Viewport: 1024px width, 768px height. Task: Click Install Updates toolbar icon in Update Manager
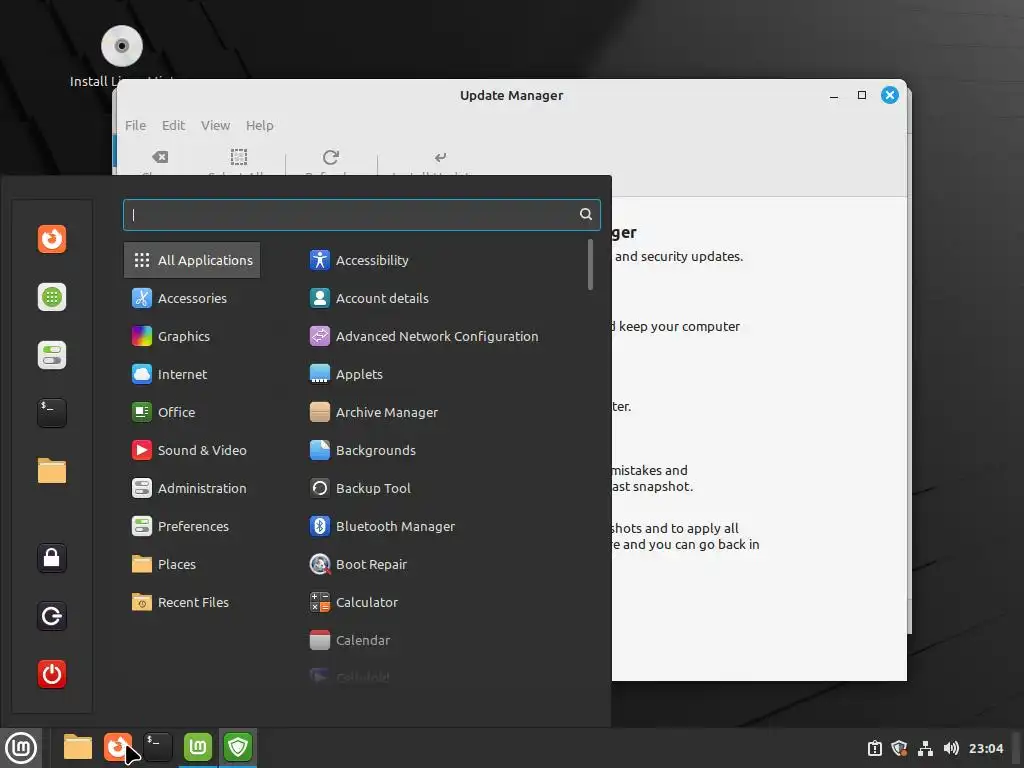pos(440,157)
